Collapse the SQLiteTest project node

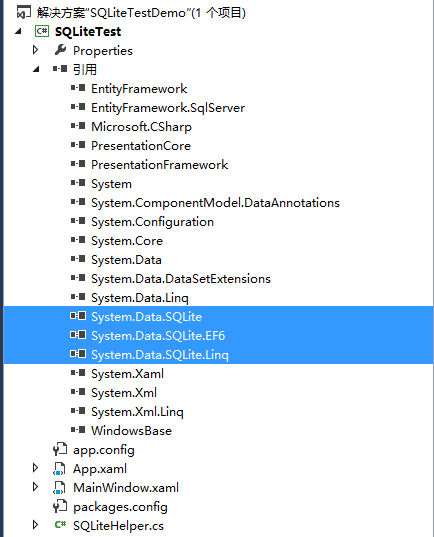pos(18,32)
